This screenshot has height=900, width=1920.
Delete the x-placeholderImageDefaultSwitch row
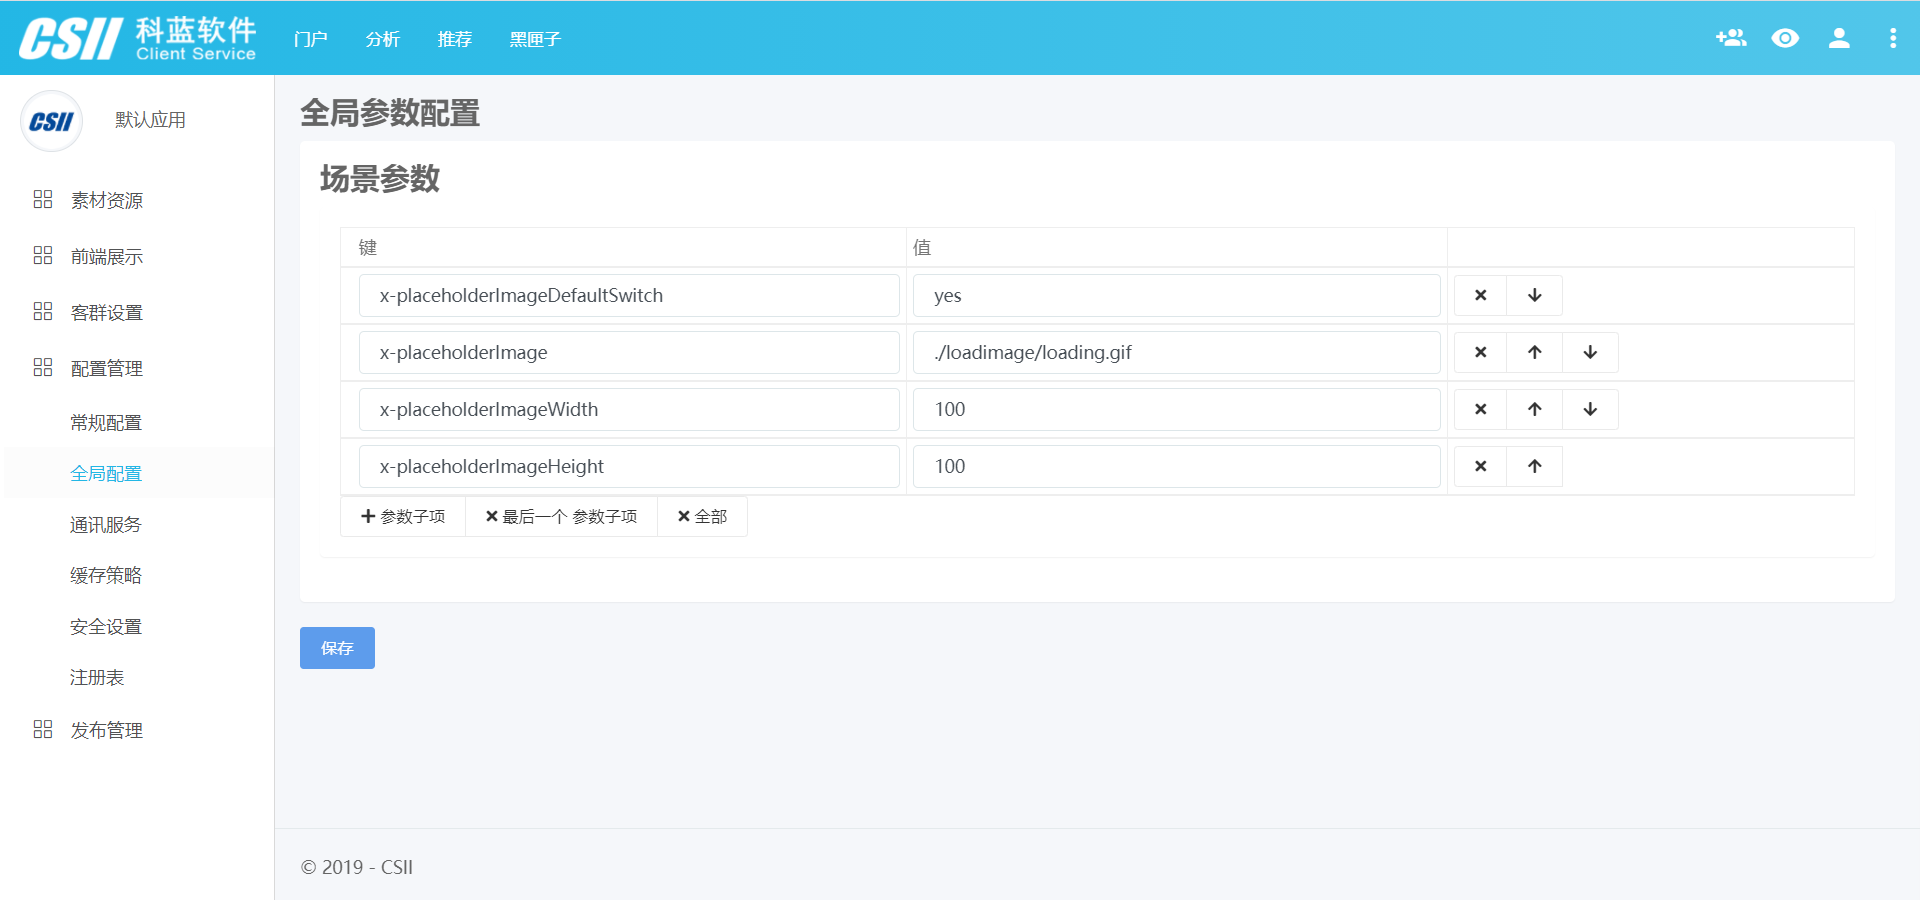click(x=1481, y=295)
